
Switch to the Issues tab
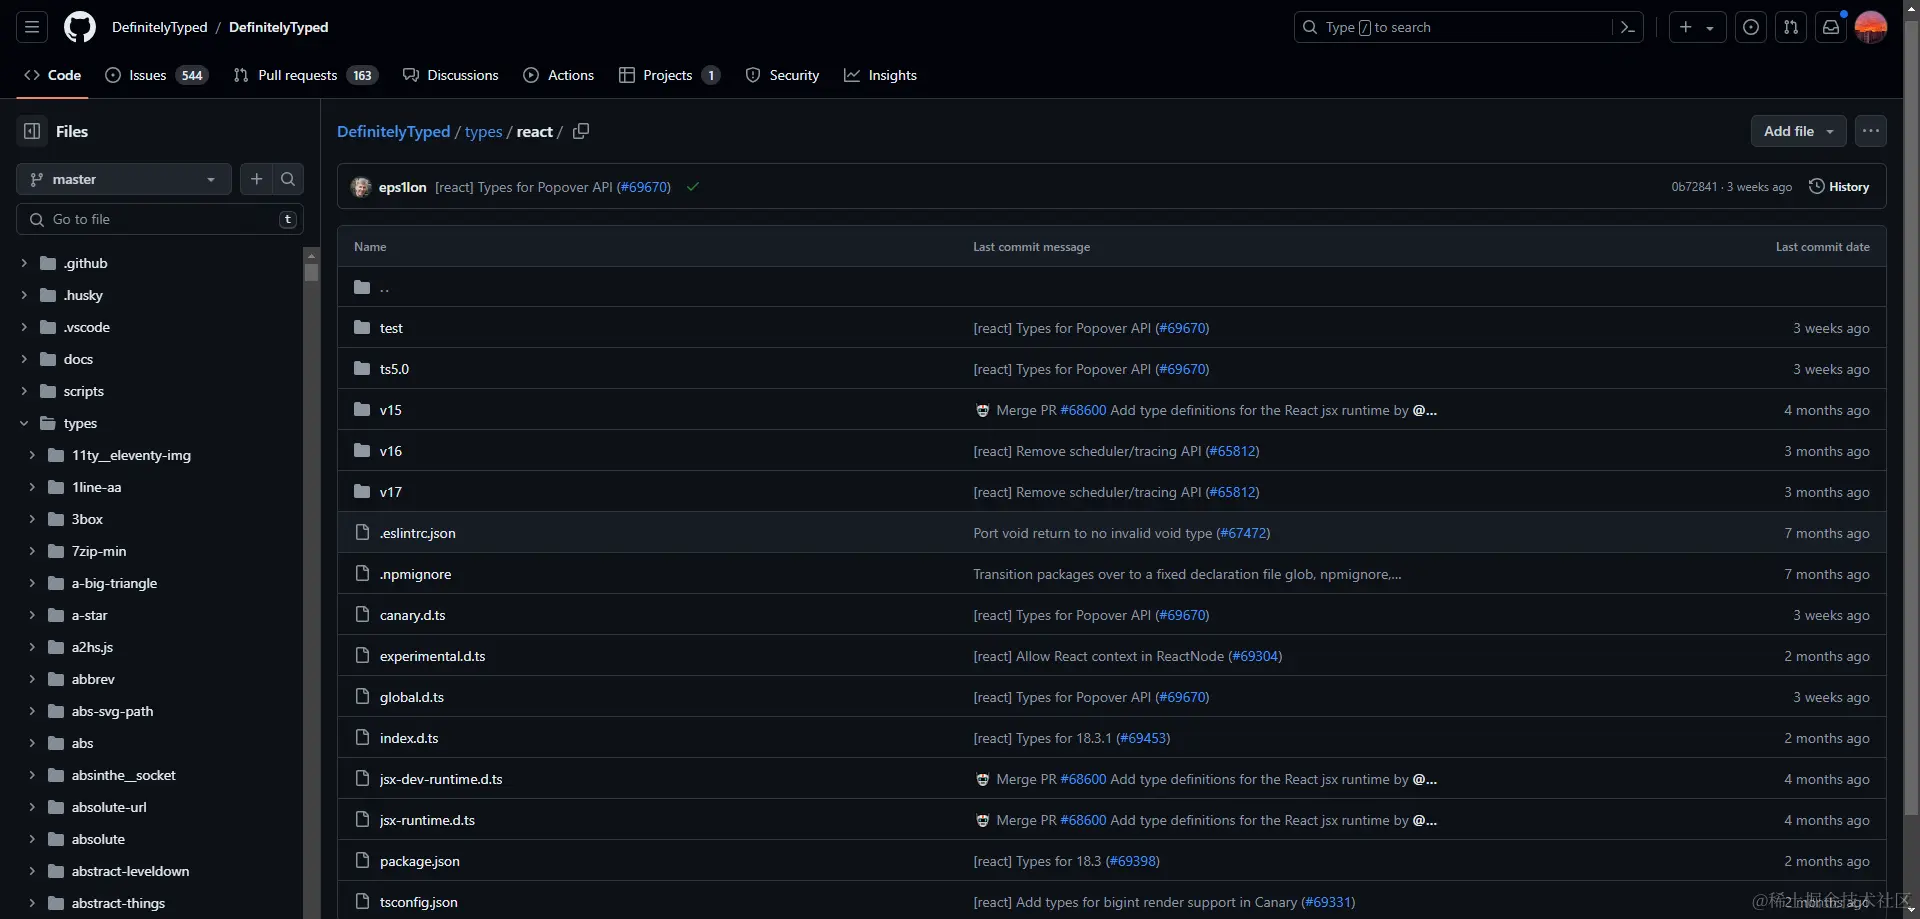pyautogui.click(x=157, y=75)
